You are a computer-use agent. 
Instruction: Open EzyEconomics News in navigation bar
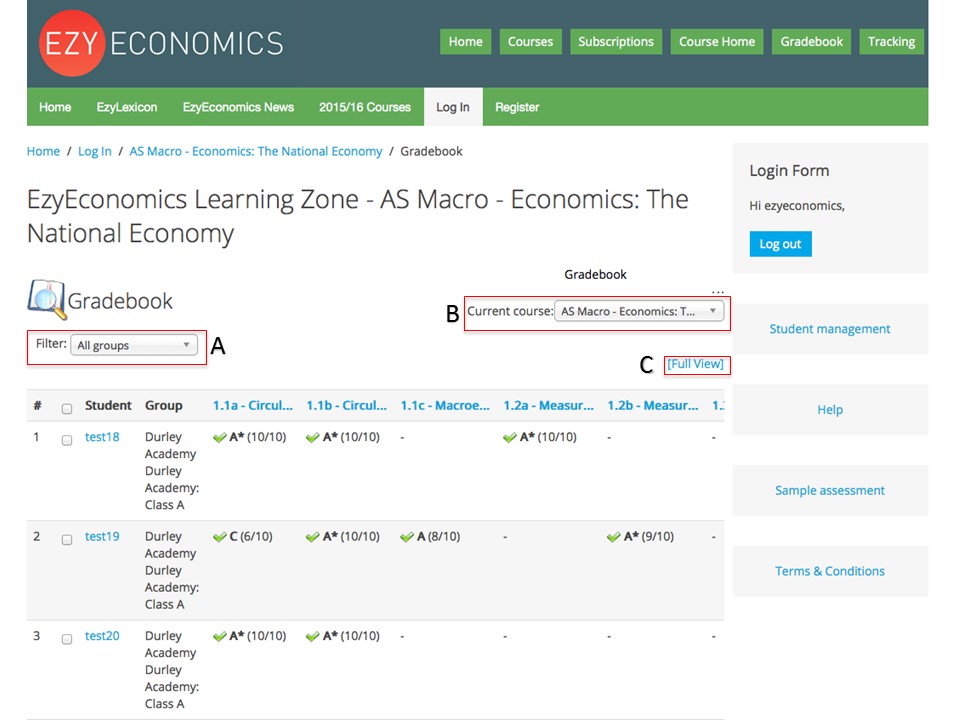238,107
